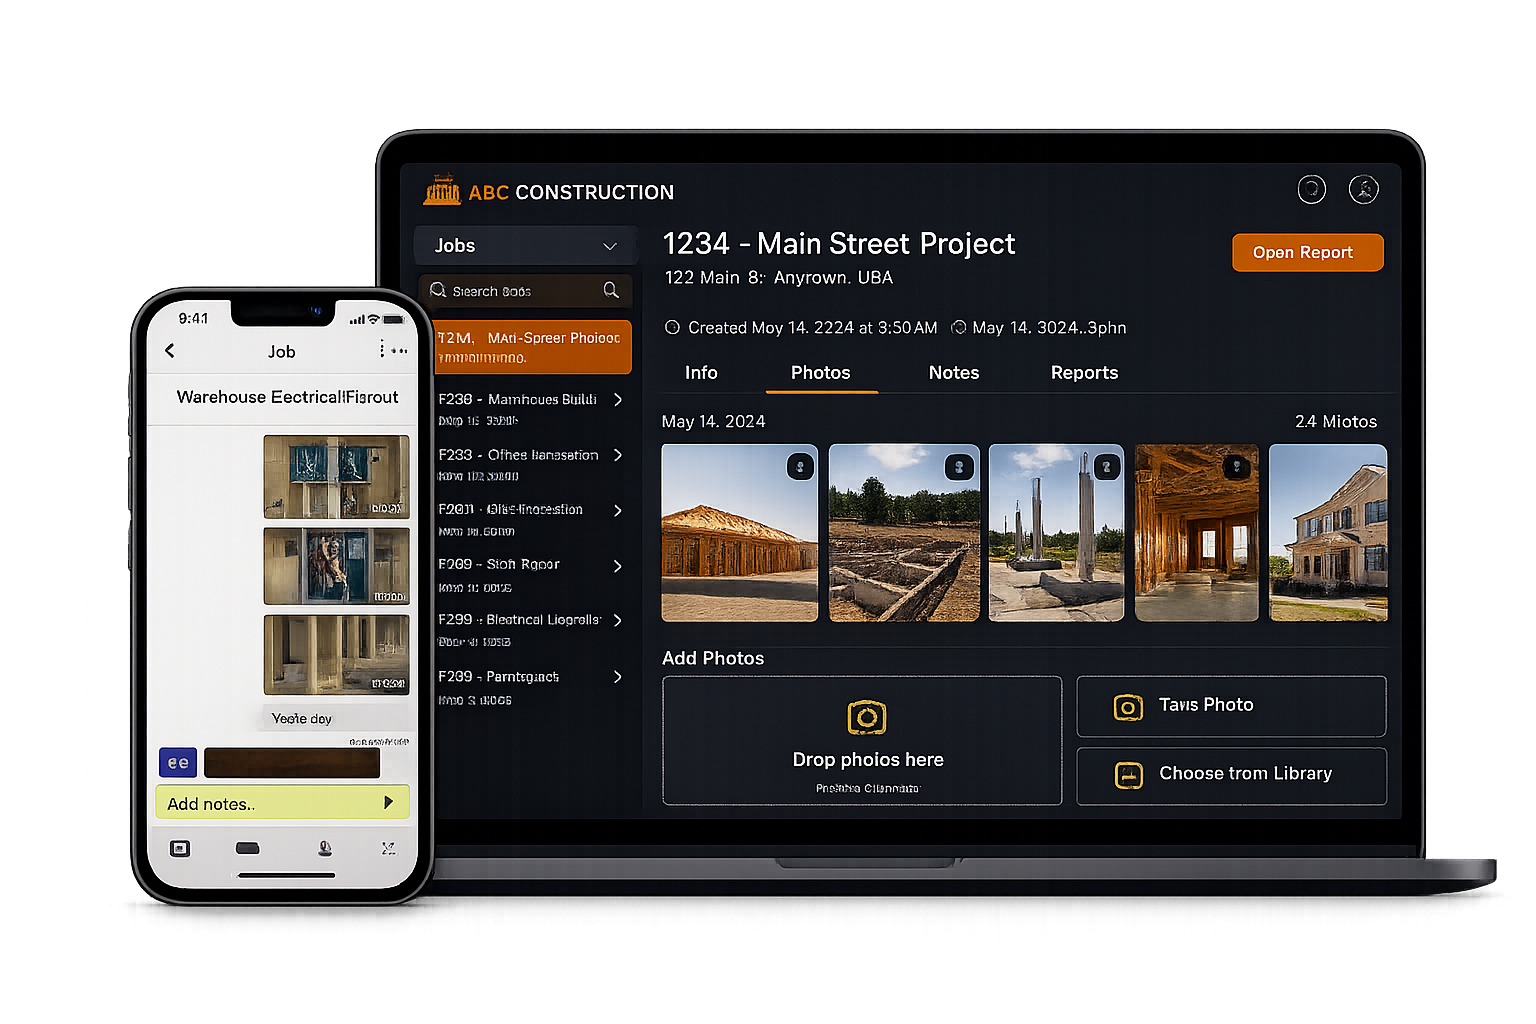Tap the dark brown bar on phone
Screen dimensions: 1536x1024
coord(292,763)
